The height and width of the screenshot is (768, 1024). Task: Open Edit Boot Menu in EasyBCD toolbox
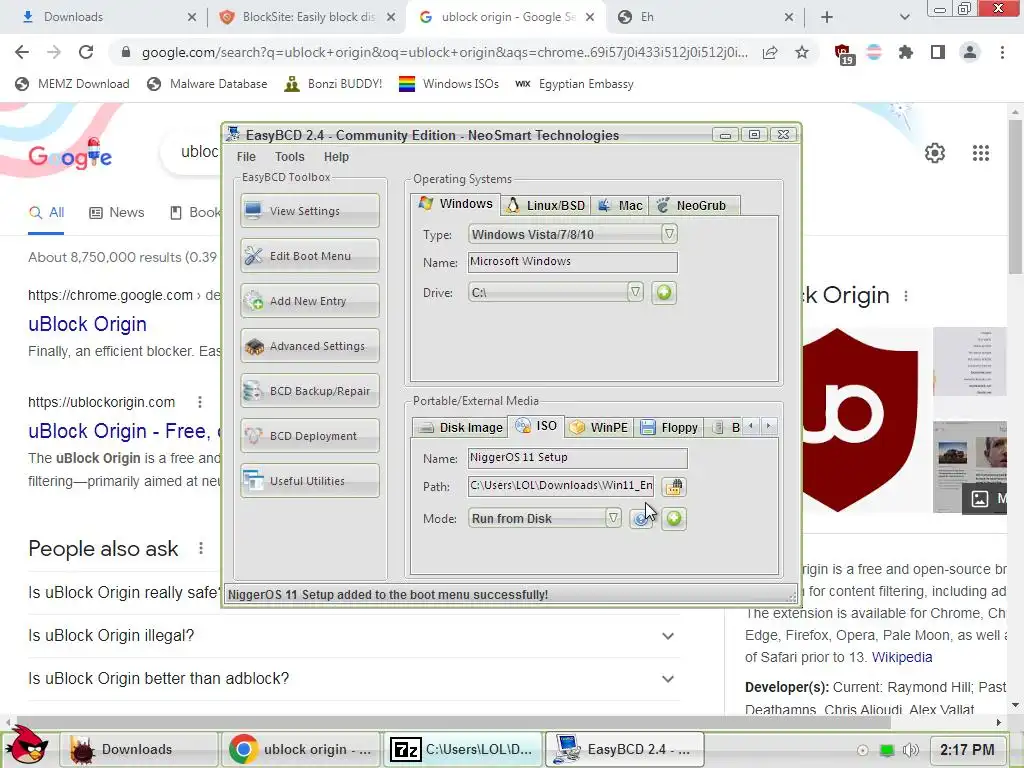tap(310, 255)
